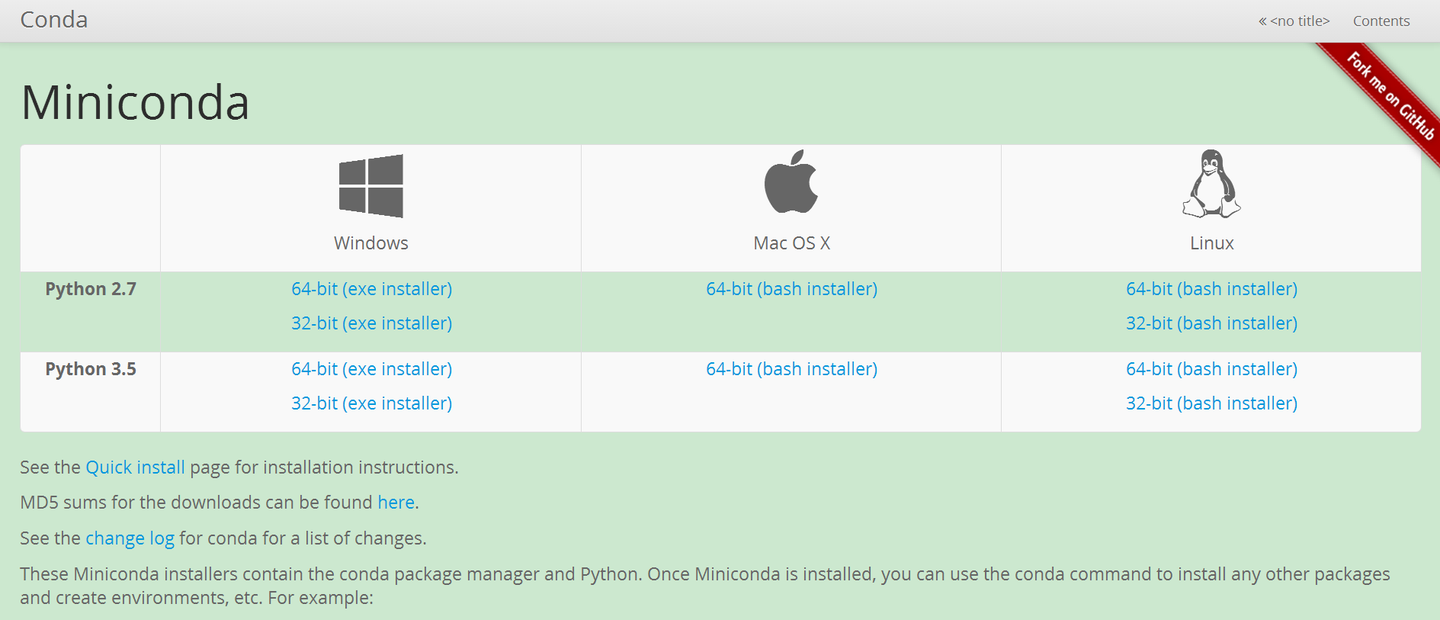Viewport: 1440px width, 620px height.
Task: Open the conda change log link
Action: point(130,538)
